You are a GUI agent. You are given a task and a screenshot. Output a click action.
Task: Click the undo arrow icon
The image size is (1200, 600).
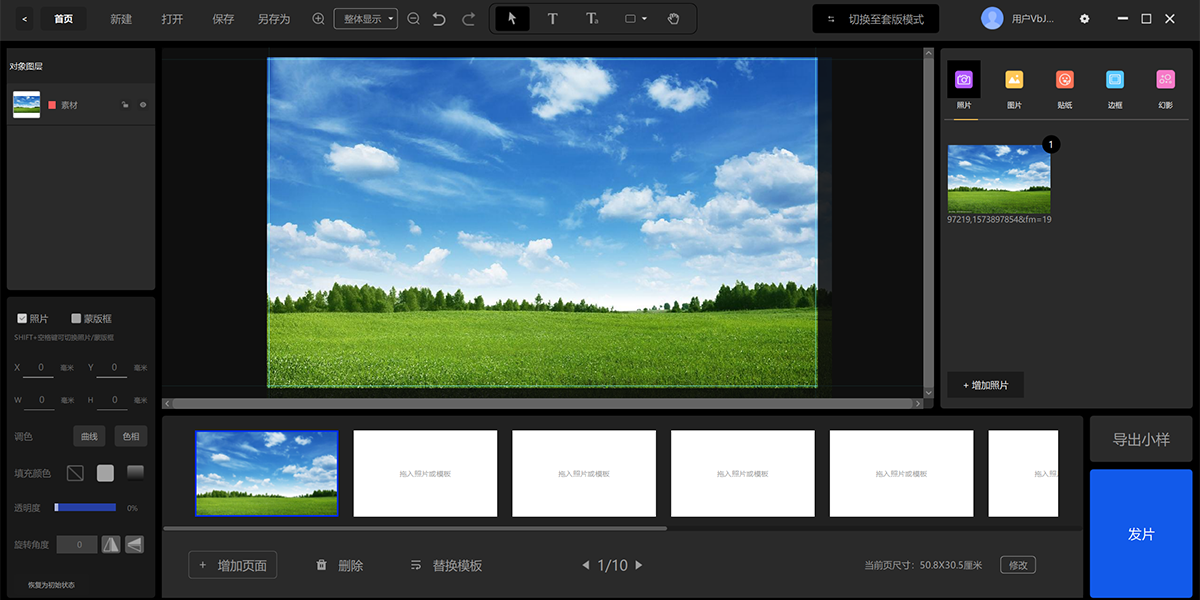click(x=439, y=19)
